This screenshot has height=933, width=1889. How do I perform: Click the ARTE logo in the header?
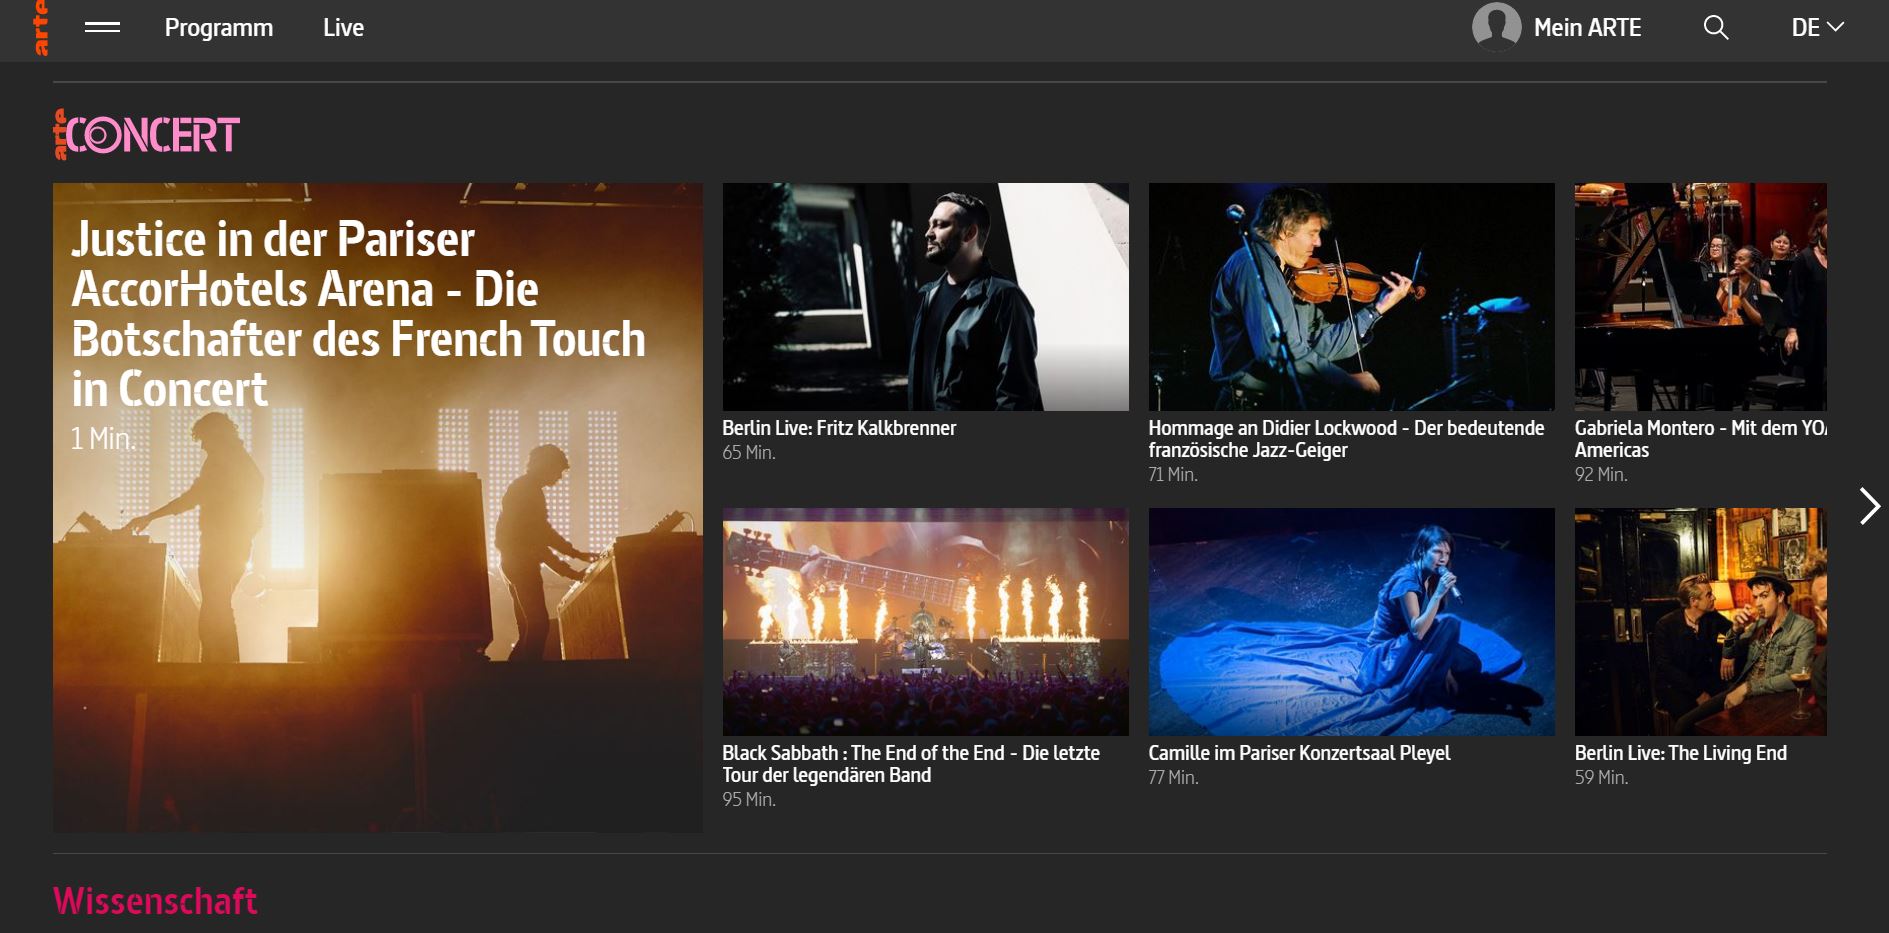pos(40,28)
